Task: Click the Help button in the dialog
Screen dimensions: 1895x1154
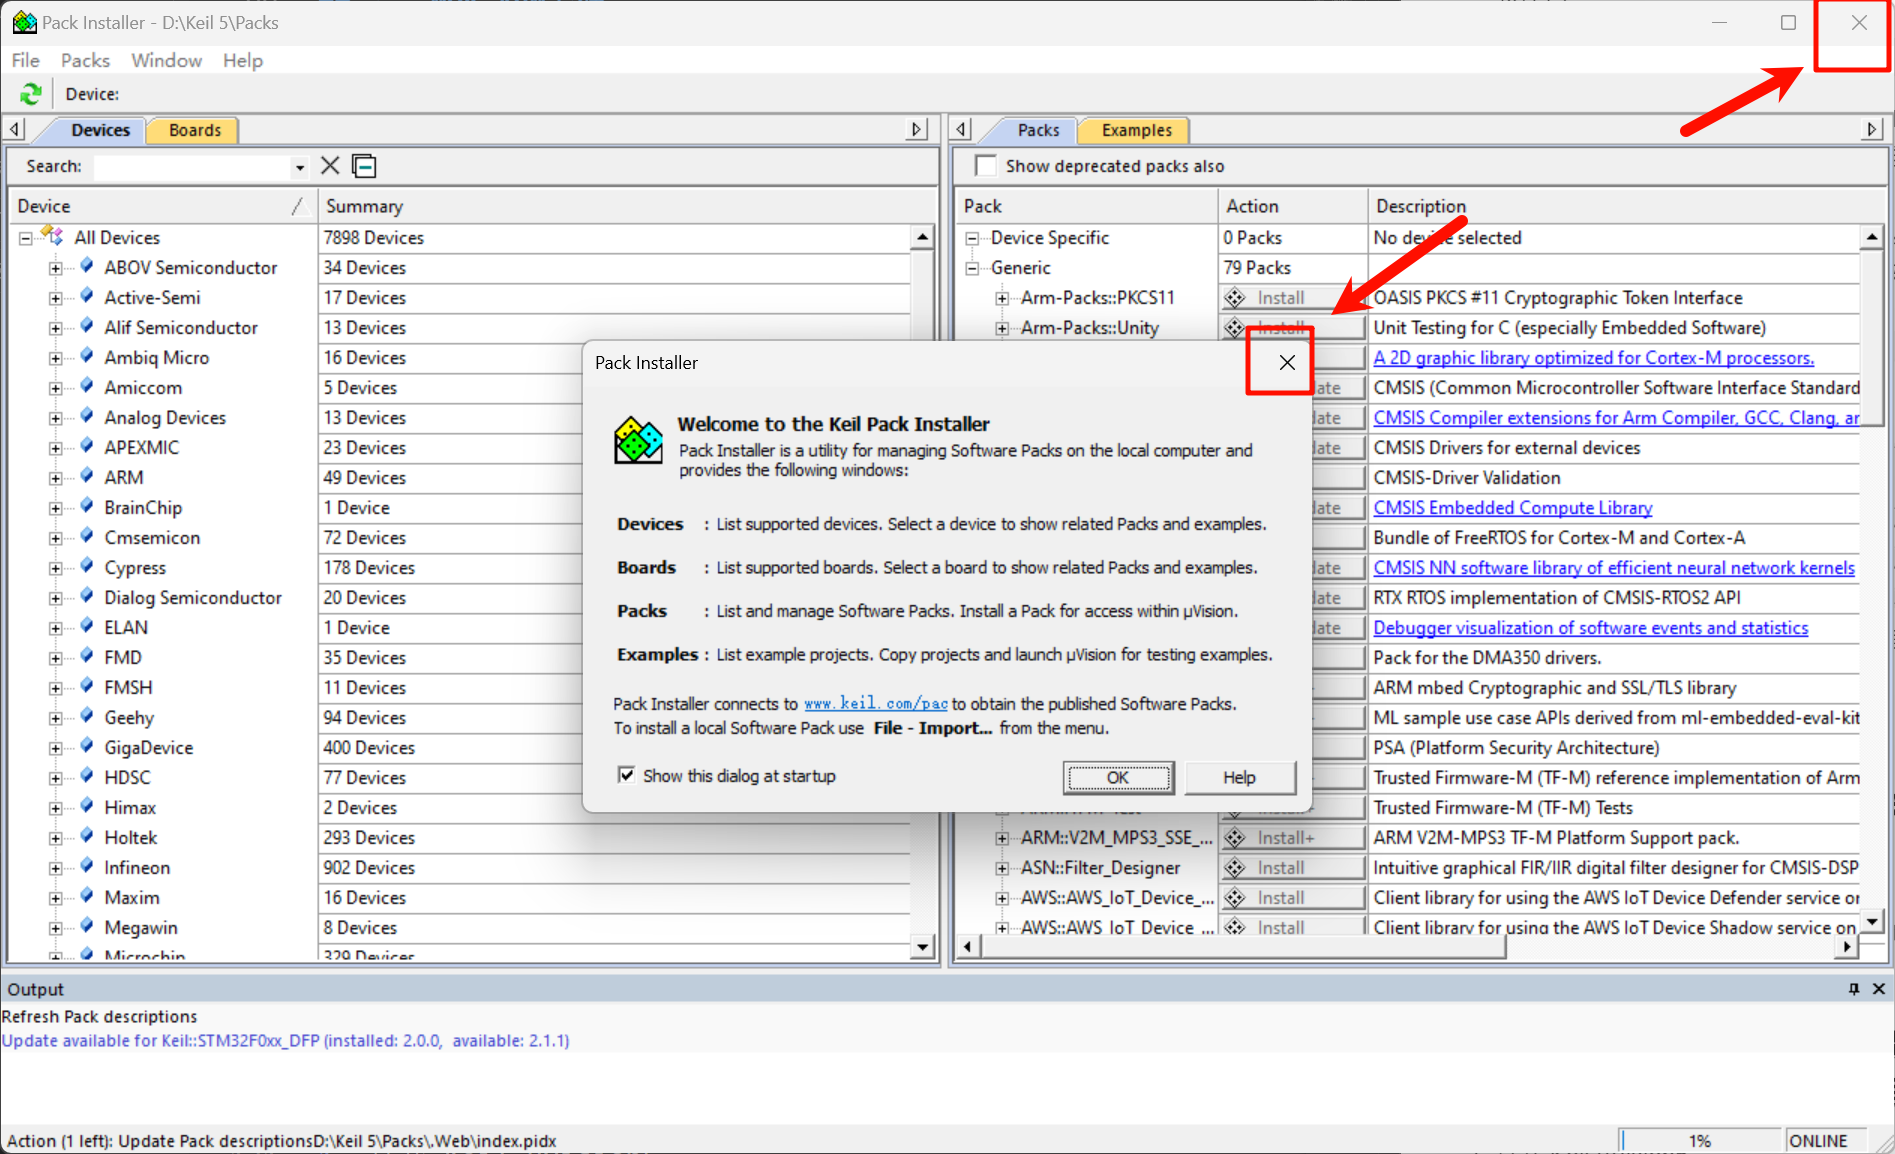Action: tap(1239, 777)
